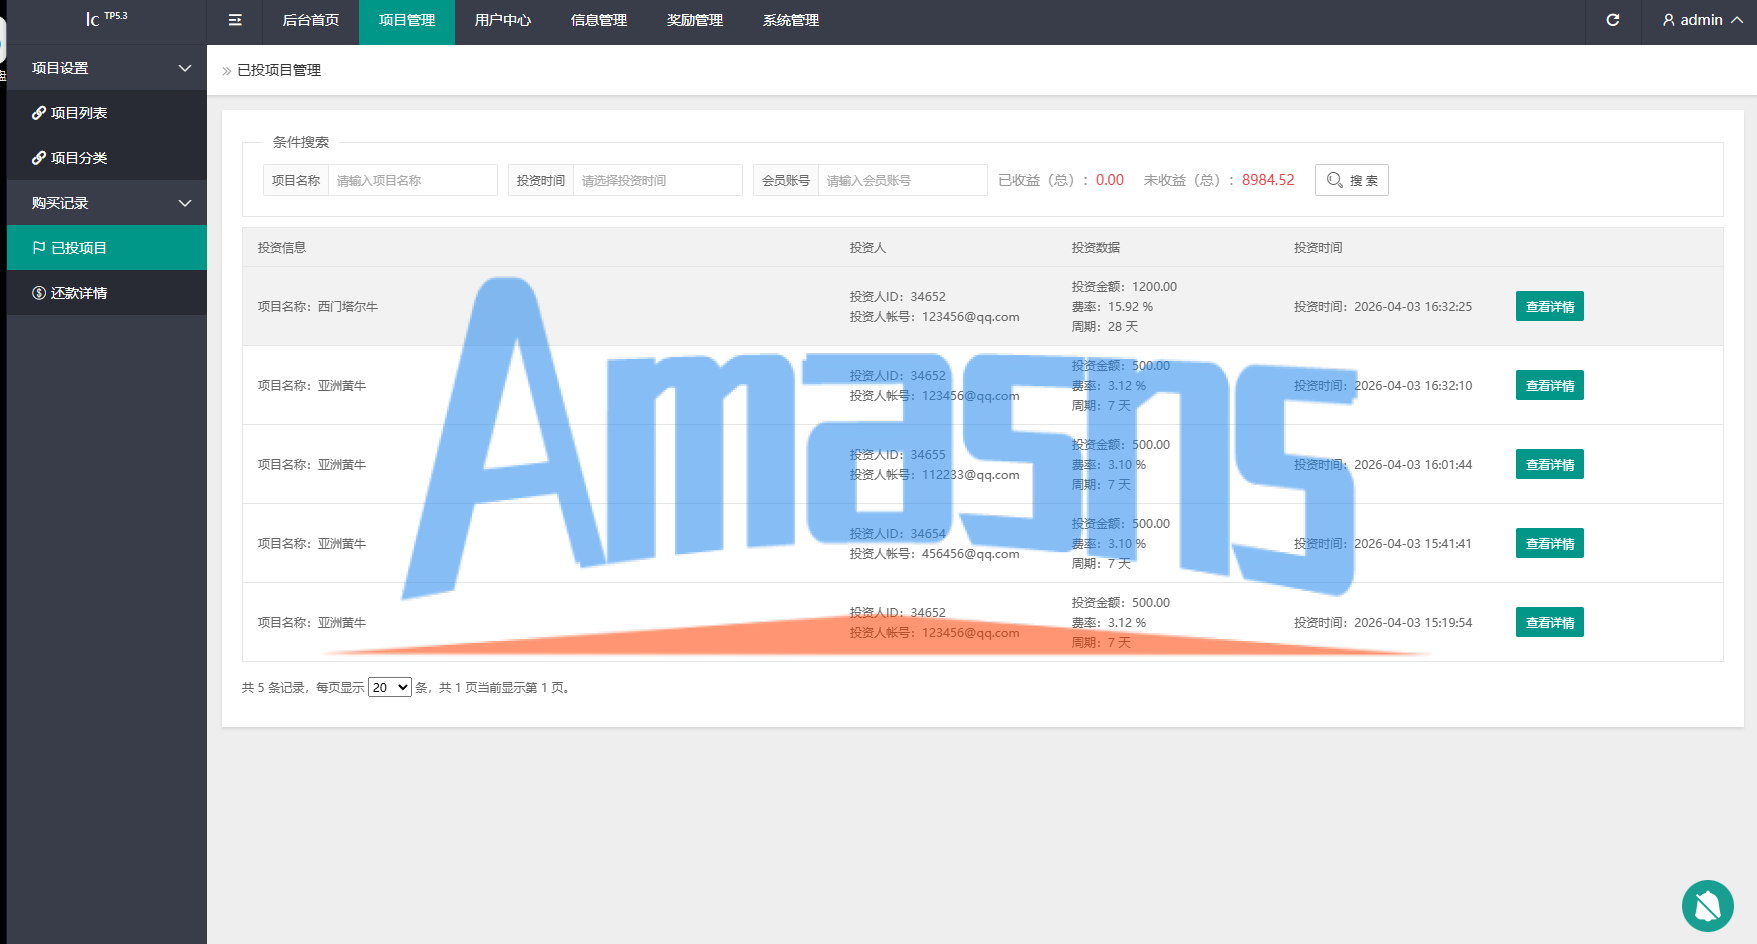Open 项目分类 in the sidebar

pos(107,158)
